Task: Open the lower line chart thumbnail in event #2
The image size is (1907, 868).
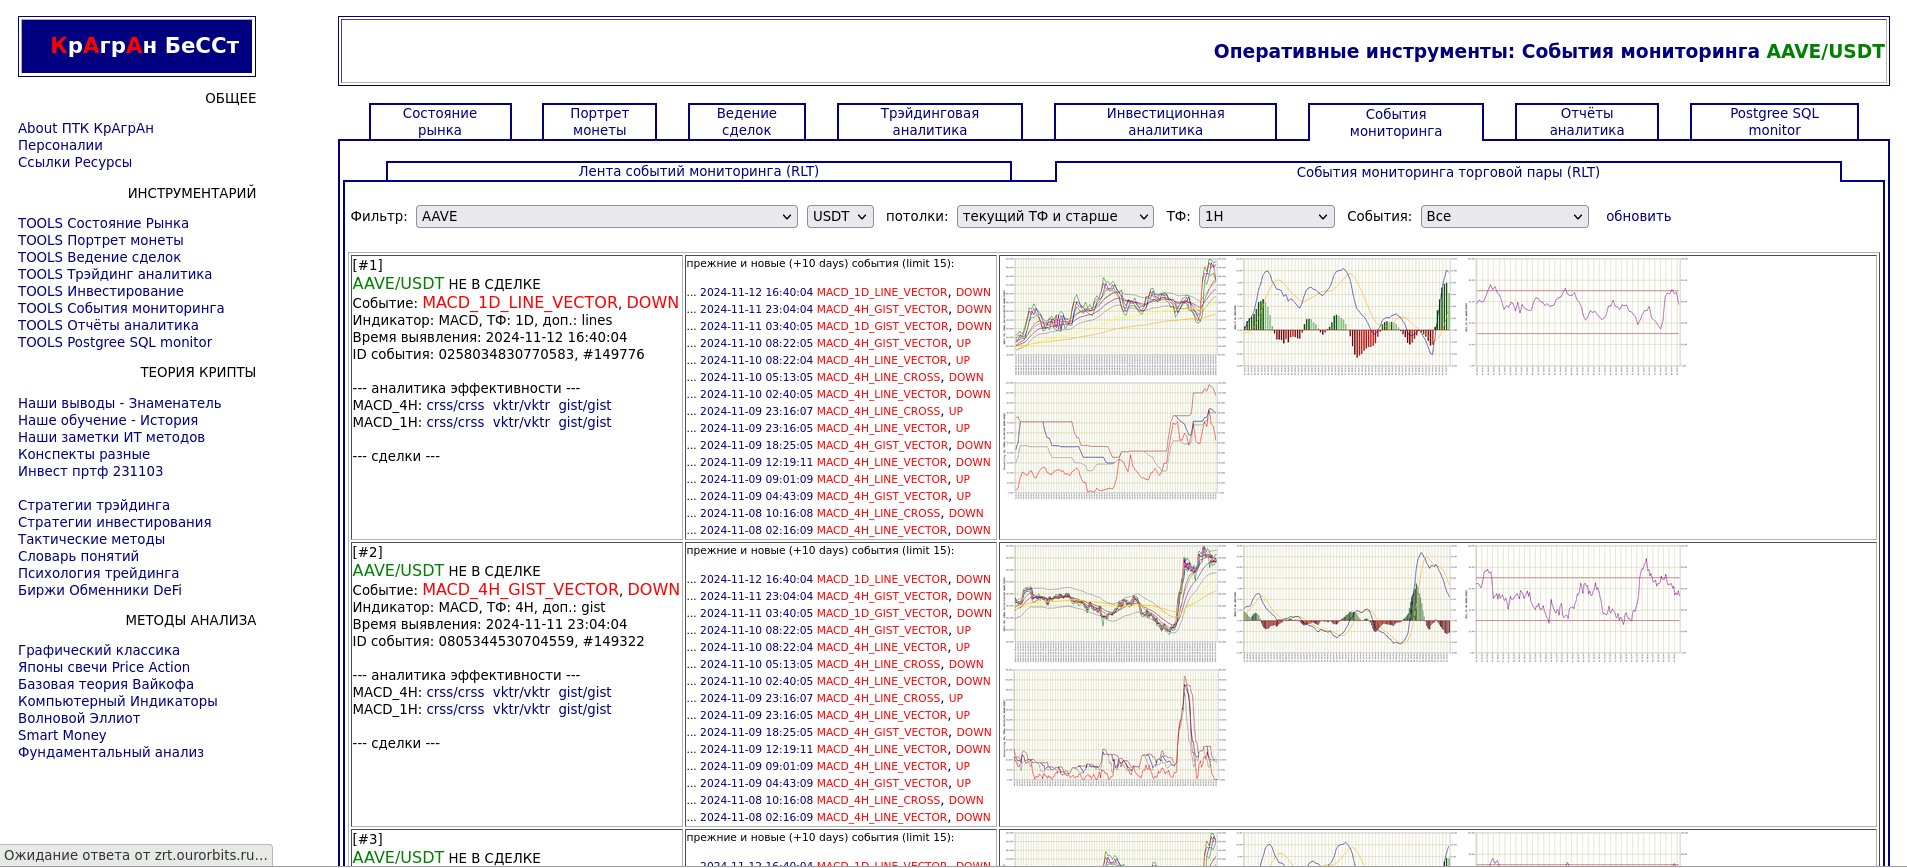Action: 1114,727
